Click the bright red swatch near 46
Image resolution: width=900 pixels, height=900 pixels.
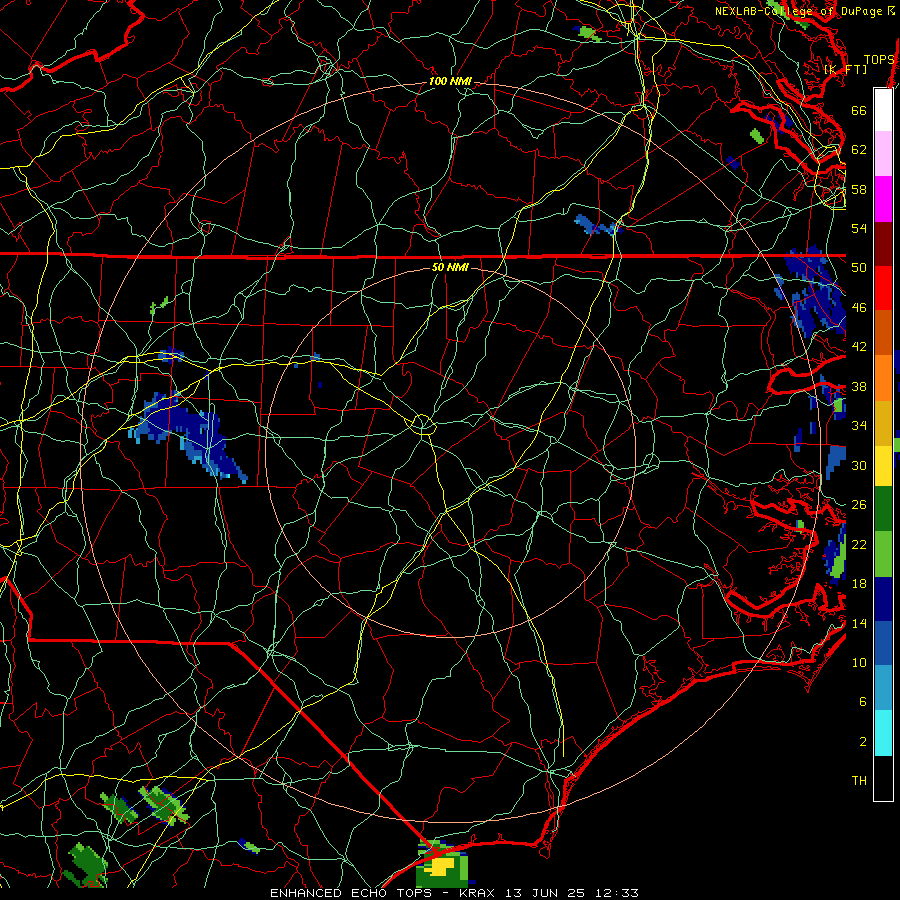(x=883, y=288)
